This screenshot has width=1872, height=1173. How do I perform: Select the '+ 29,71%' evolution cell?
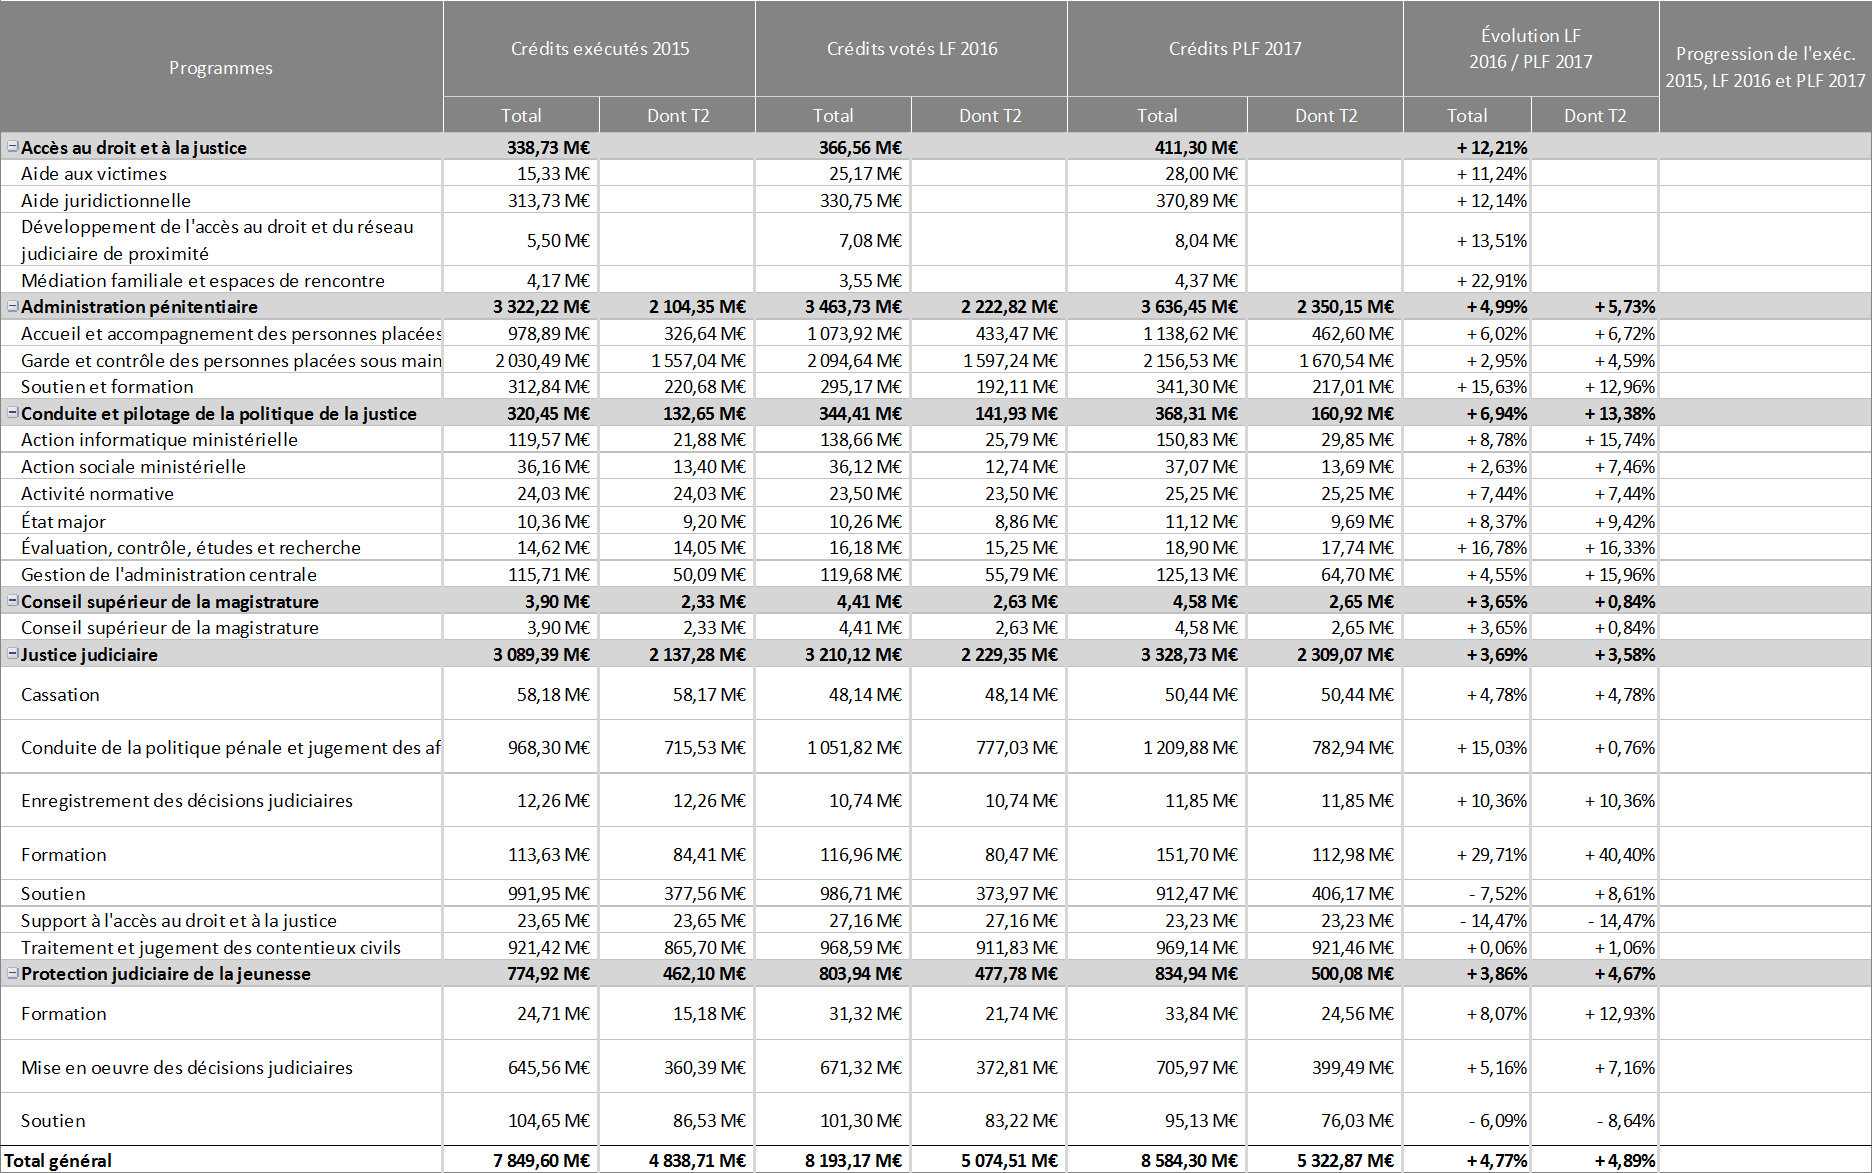tap(1491, 855)
